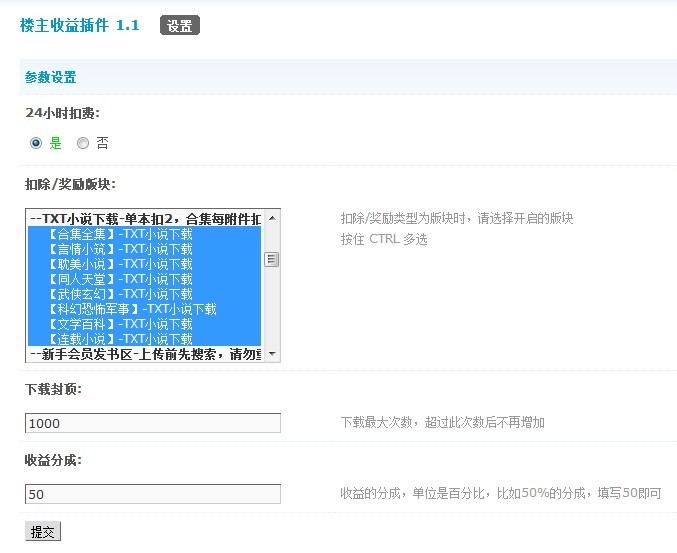Click the --TXT小说下载 group header in list
The image size is (677, 553).
[x=145, y=219]
